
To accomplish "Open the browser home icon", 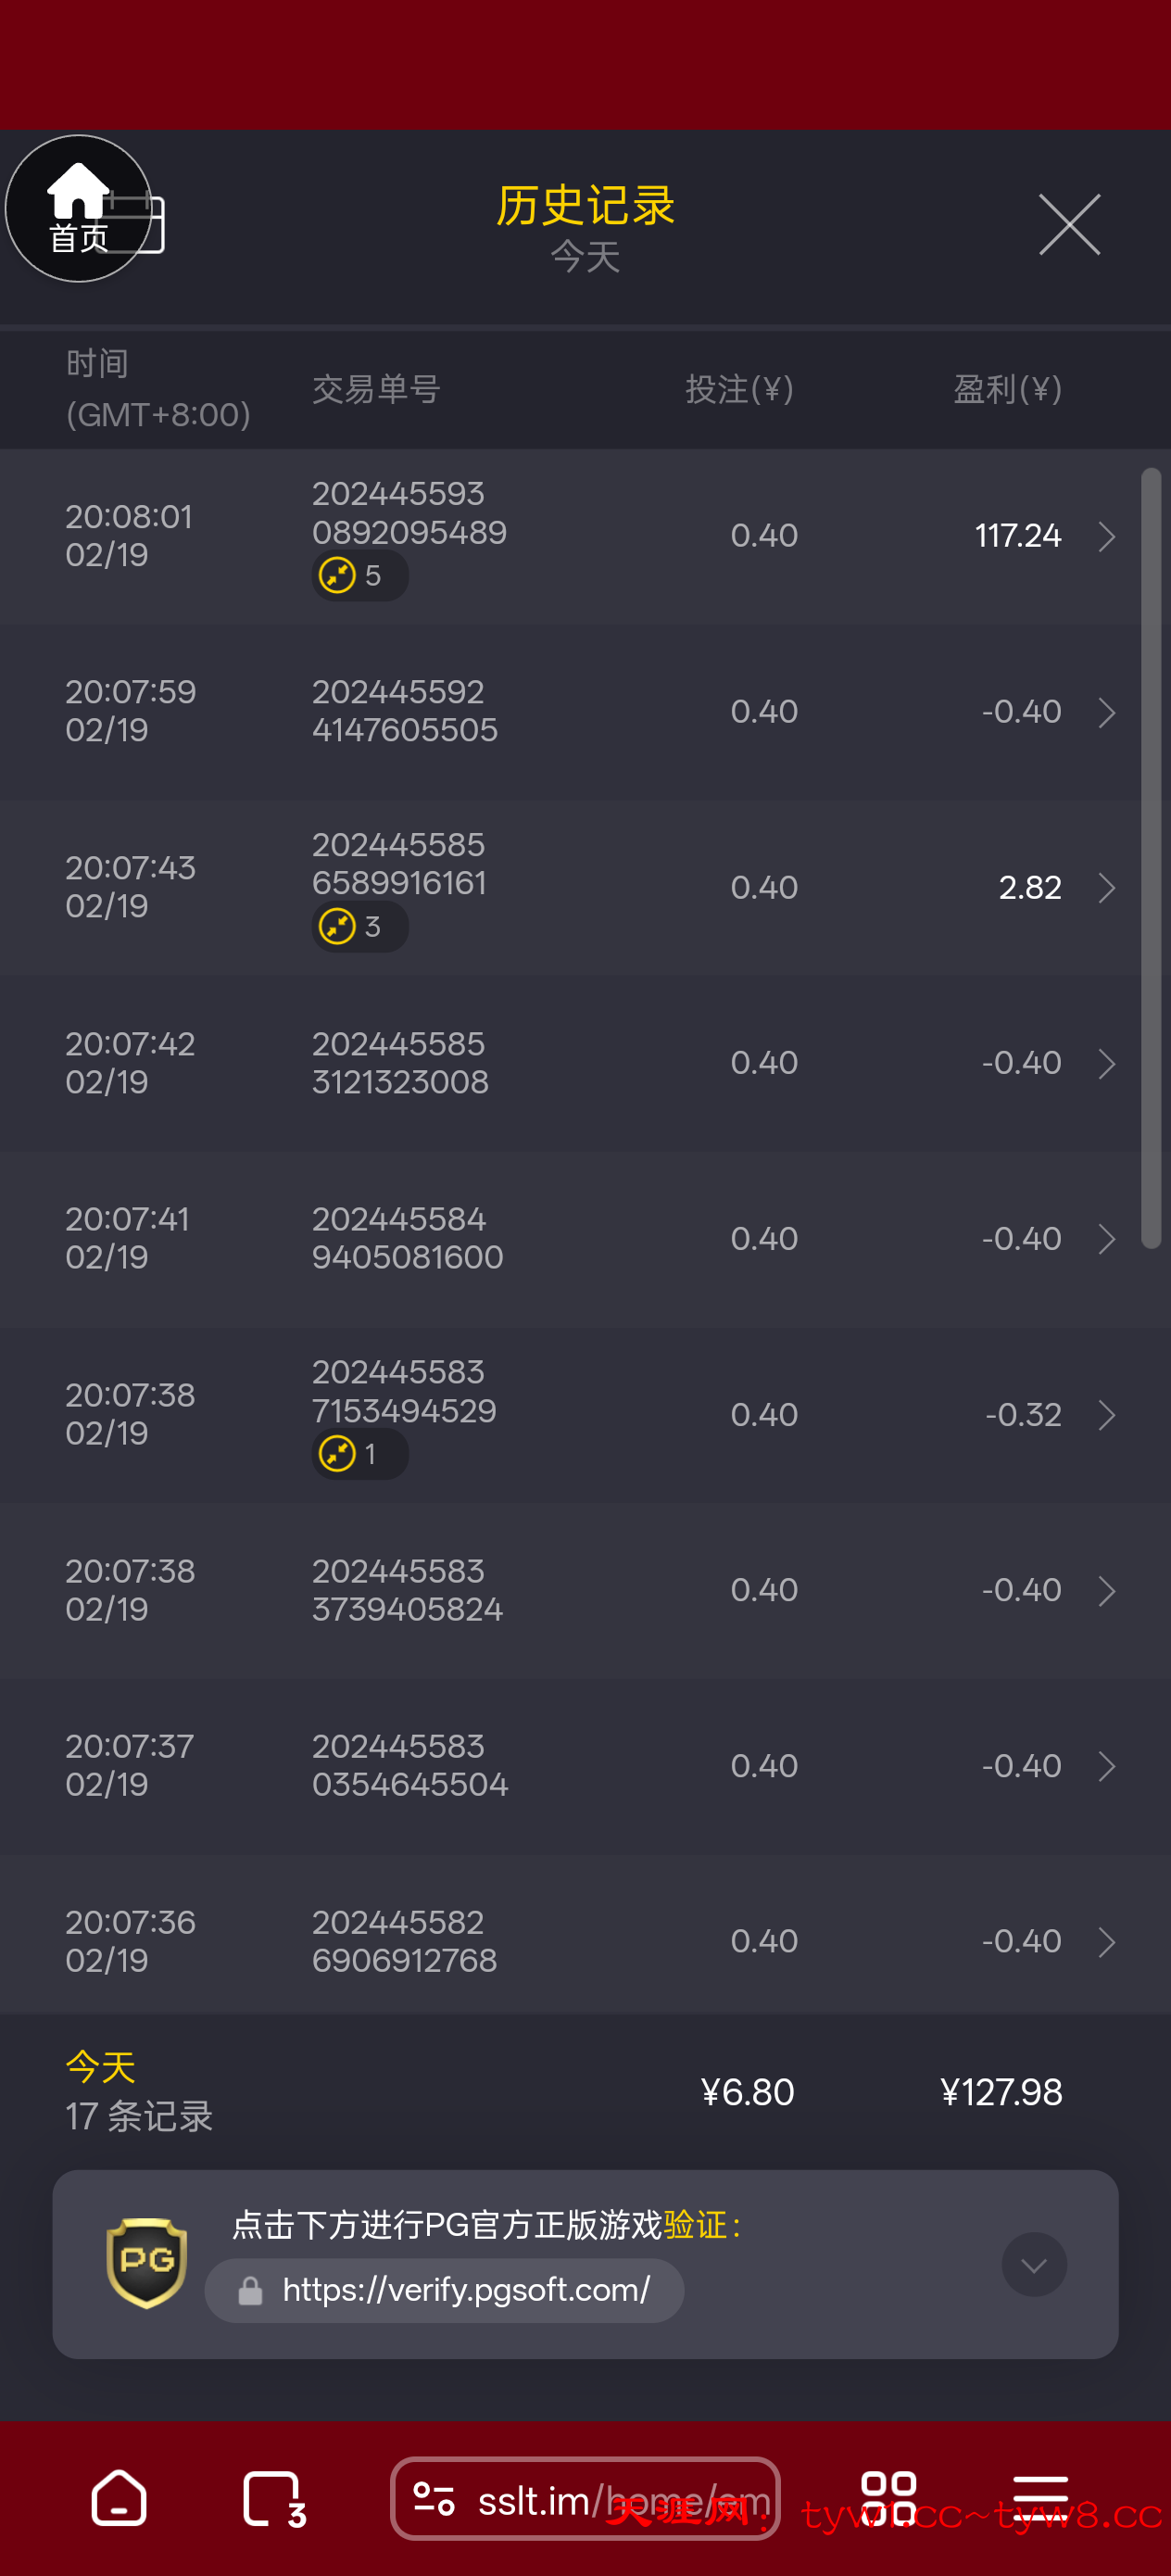I will (x=119, y=2499).
